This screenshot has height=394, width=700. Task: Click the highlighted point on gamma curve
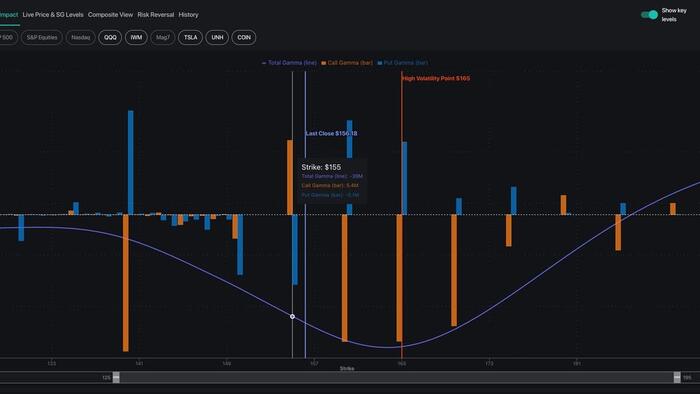[x=292, y=316]
